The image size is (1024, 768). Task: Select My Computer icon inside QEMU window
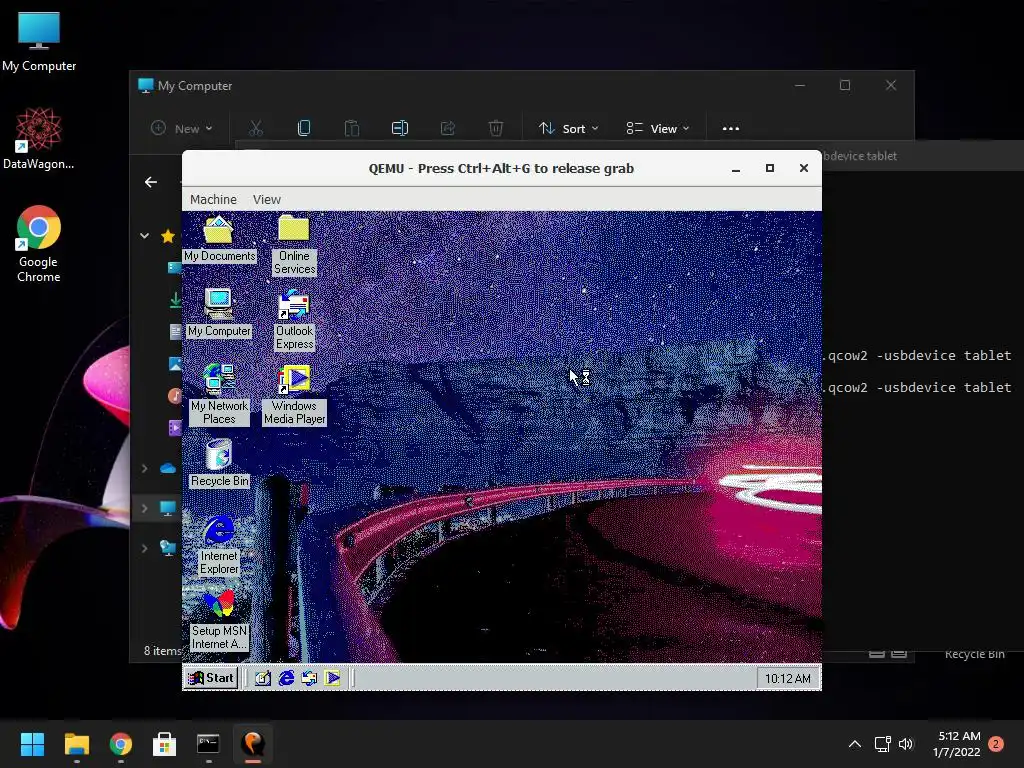[x=219, y=313]
